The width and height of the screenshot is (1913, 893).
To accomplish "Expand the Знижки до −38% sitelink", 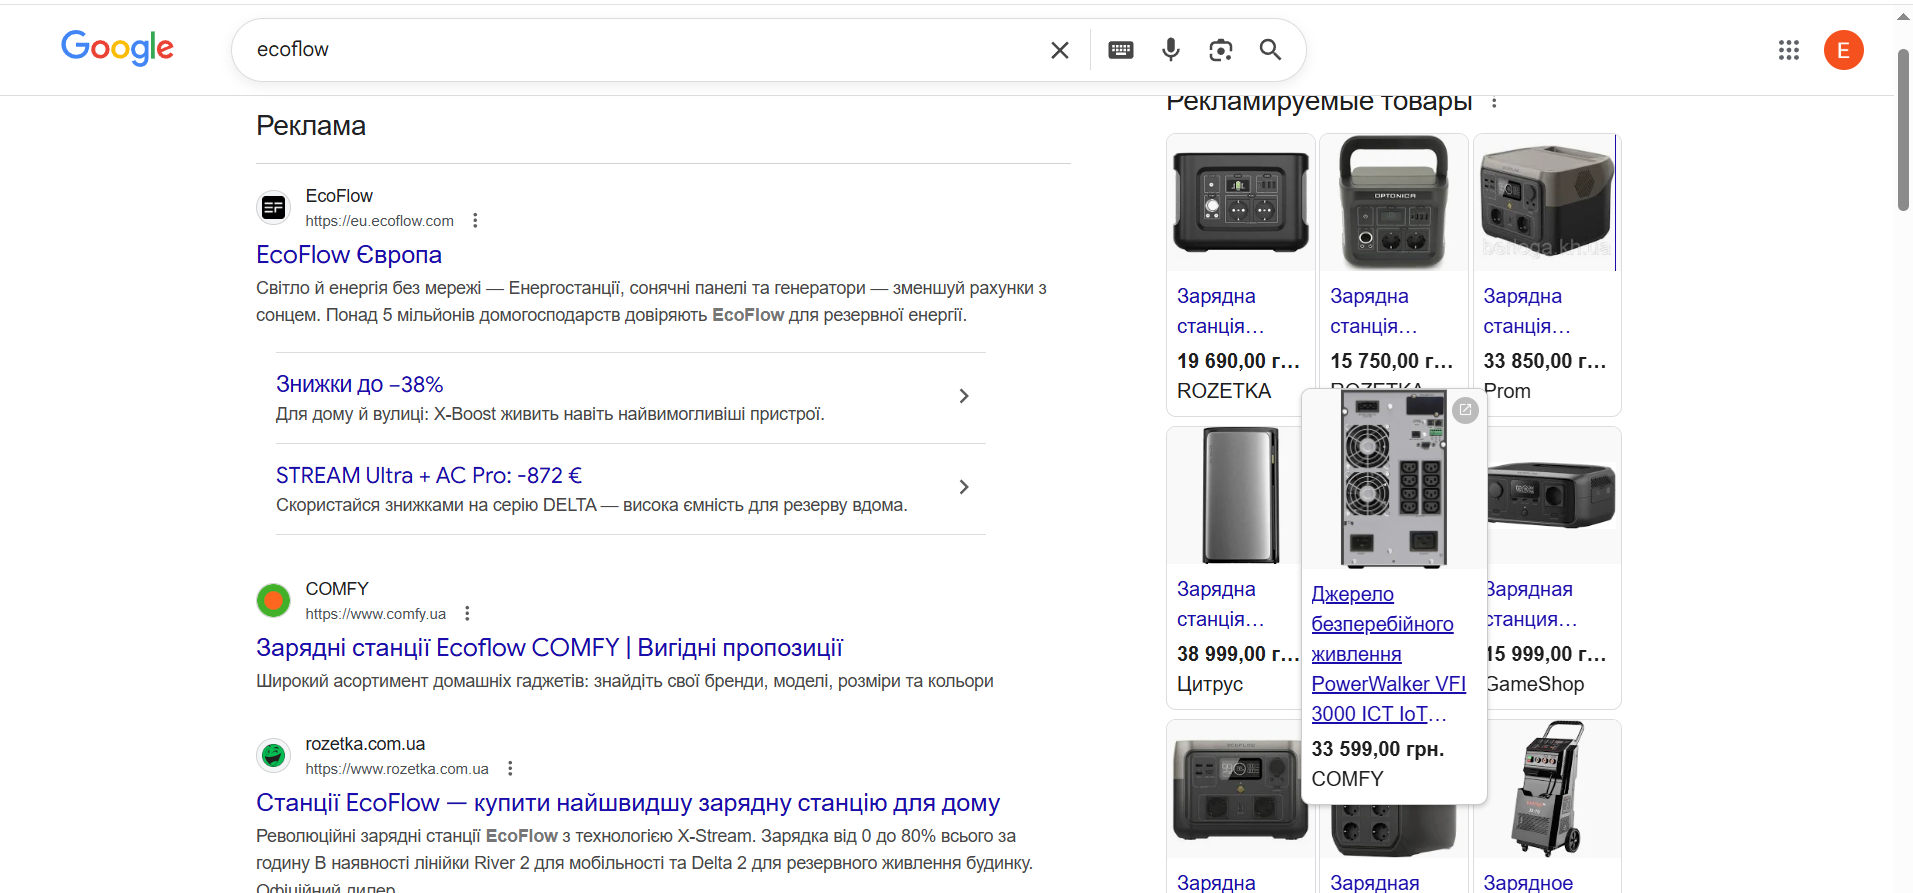I will click(x=963, y=396).
